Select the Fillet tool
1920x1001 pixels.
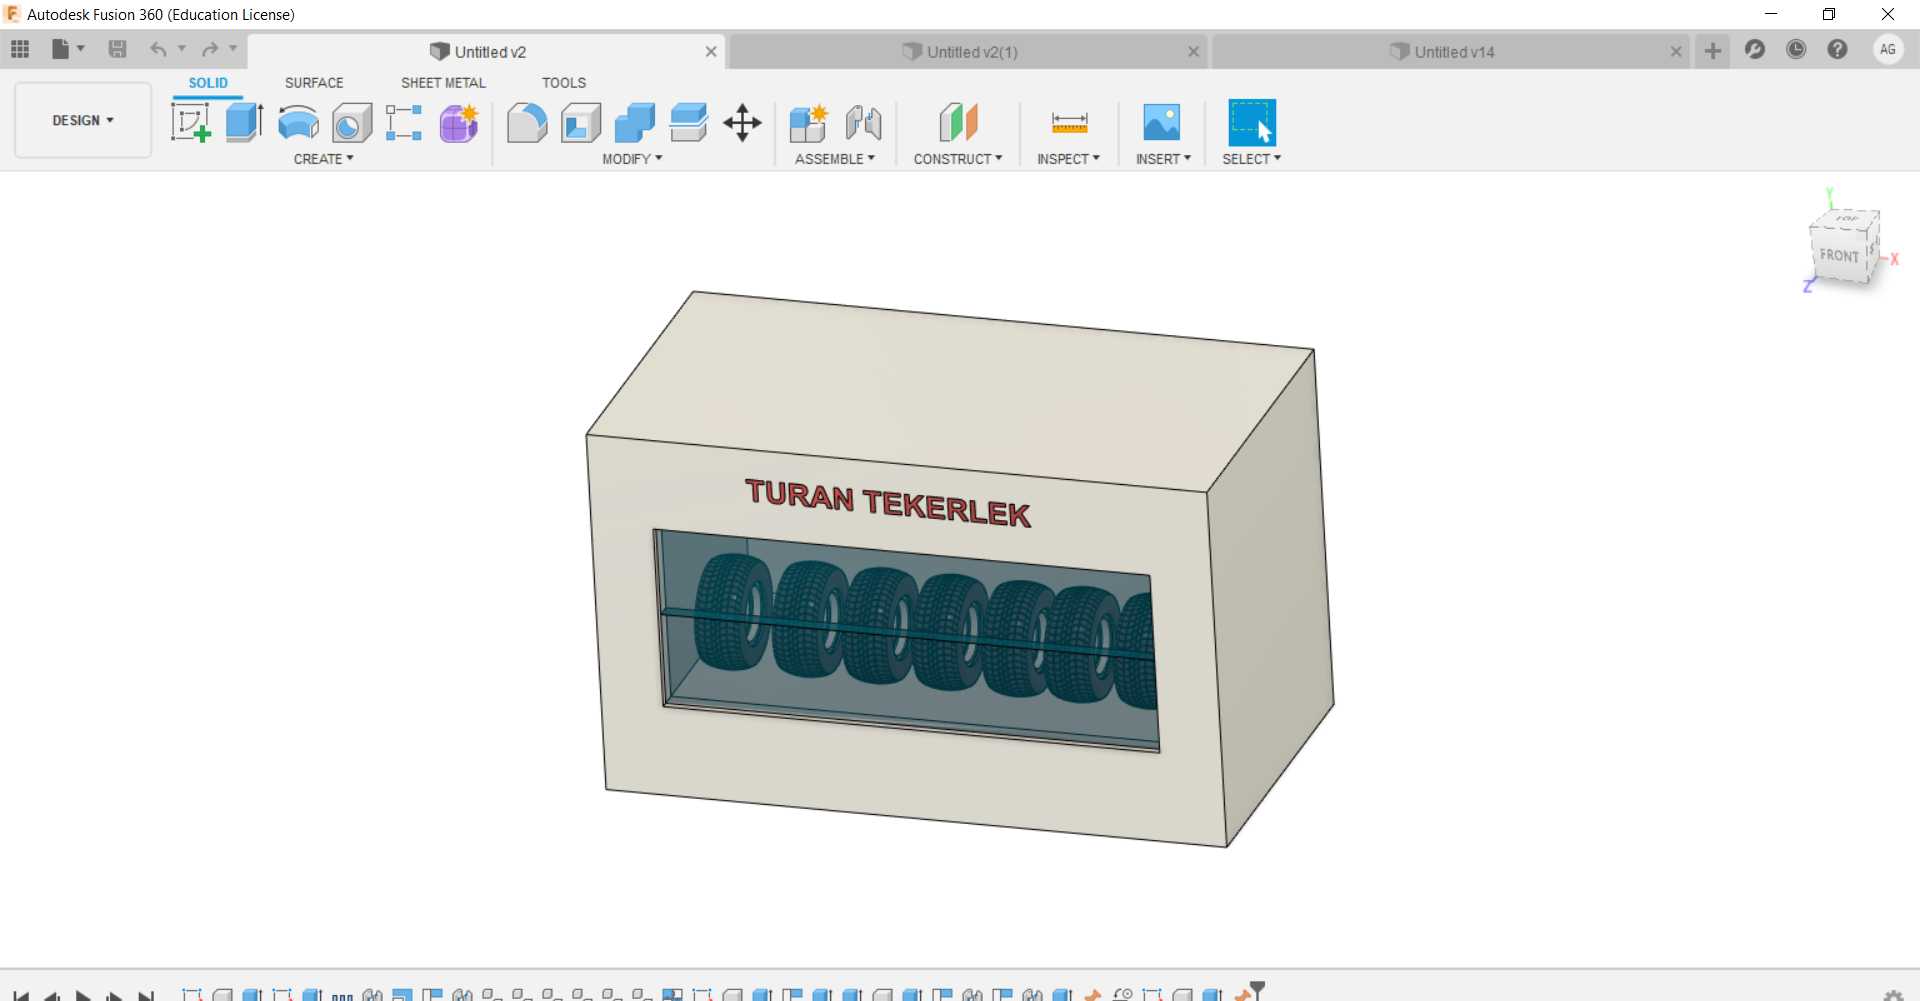[x=527, y=123]
